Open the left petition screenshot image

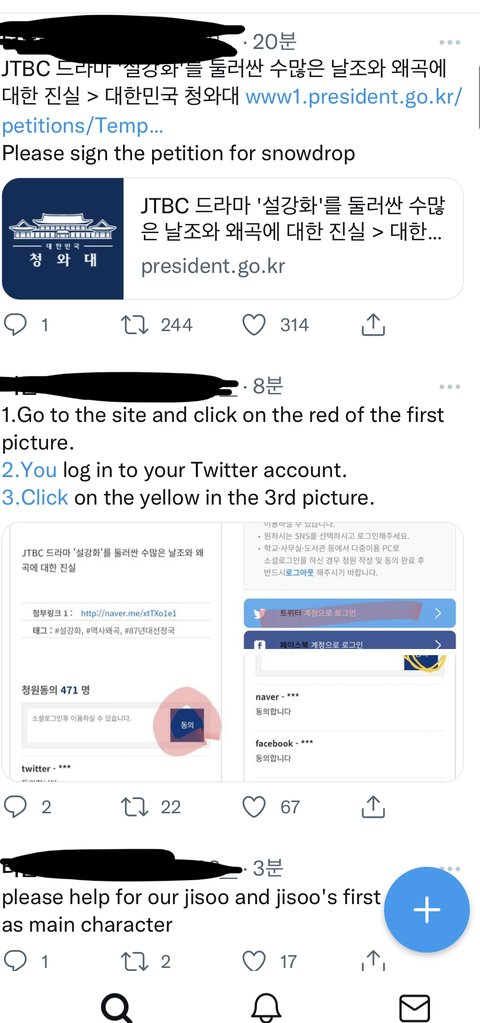pyautogui.click(x=112, y=652)
